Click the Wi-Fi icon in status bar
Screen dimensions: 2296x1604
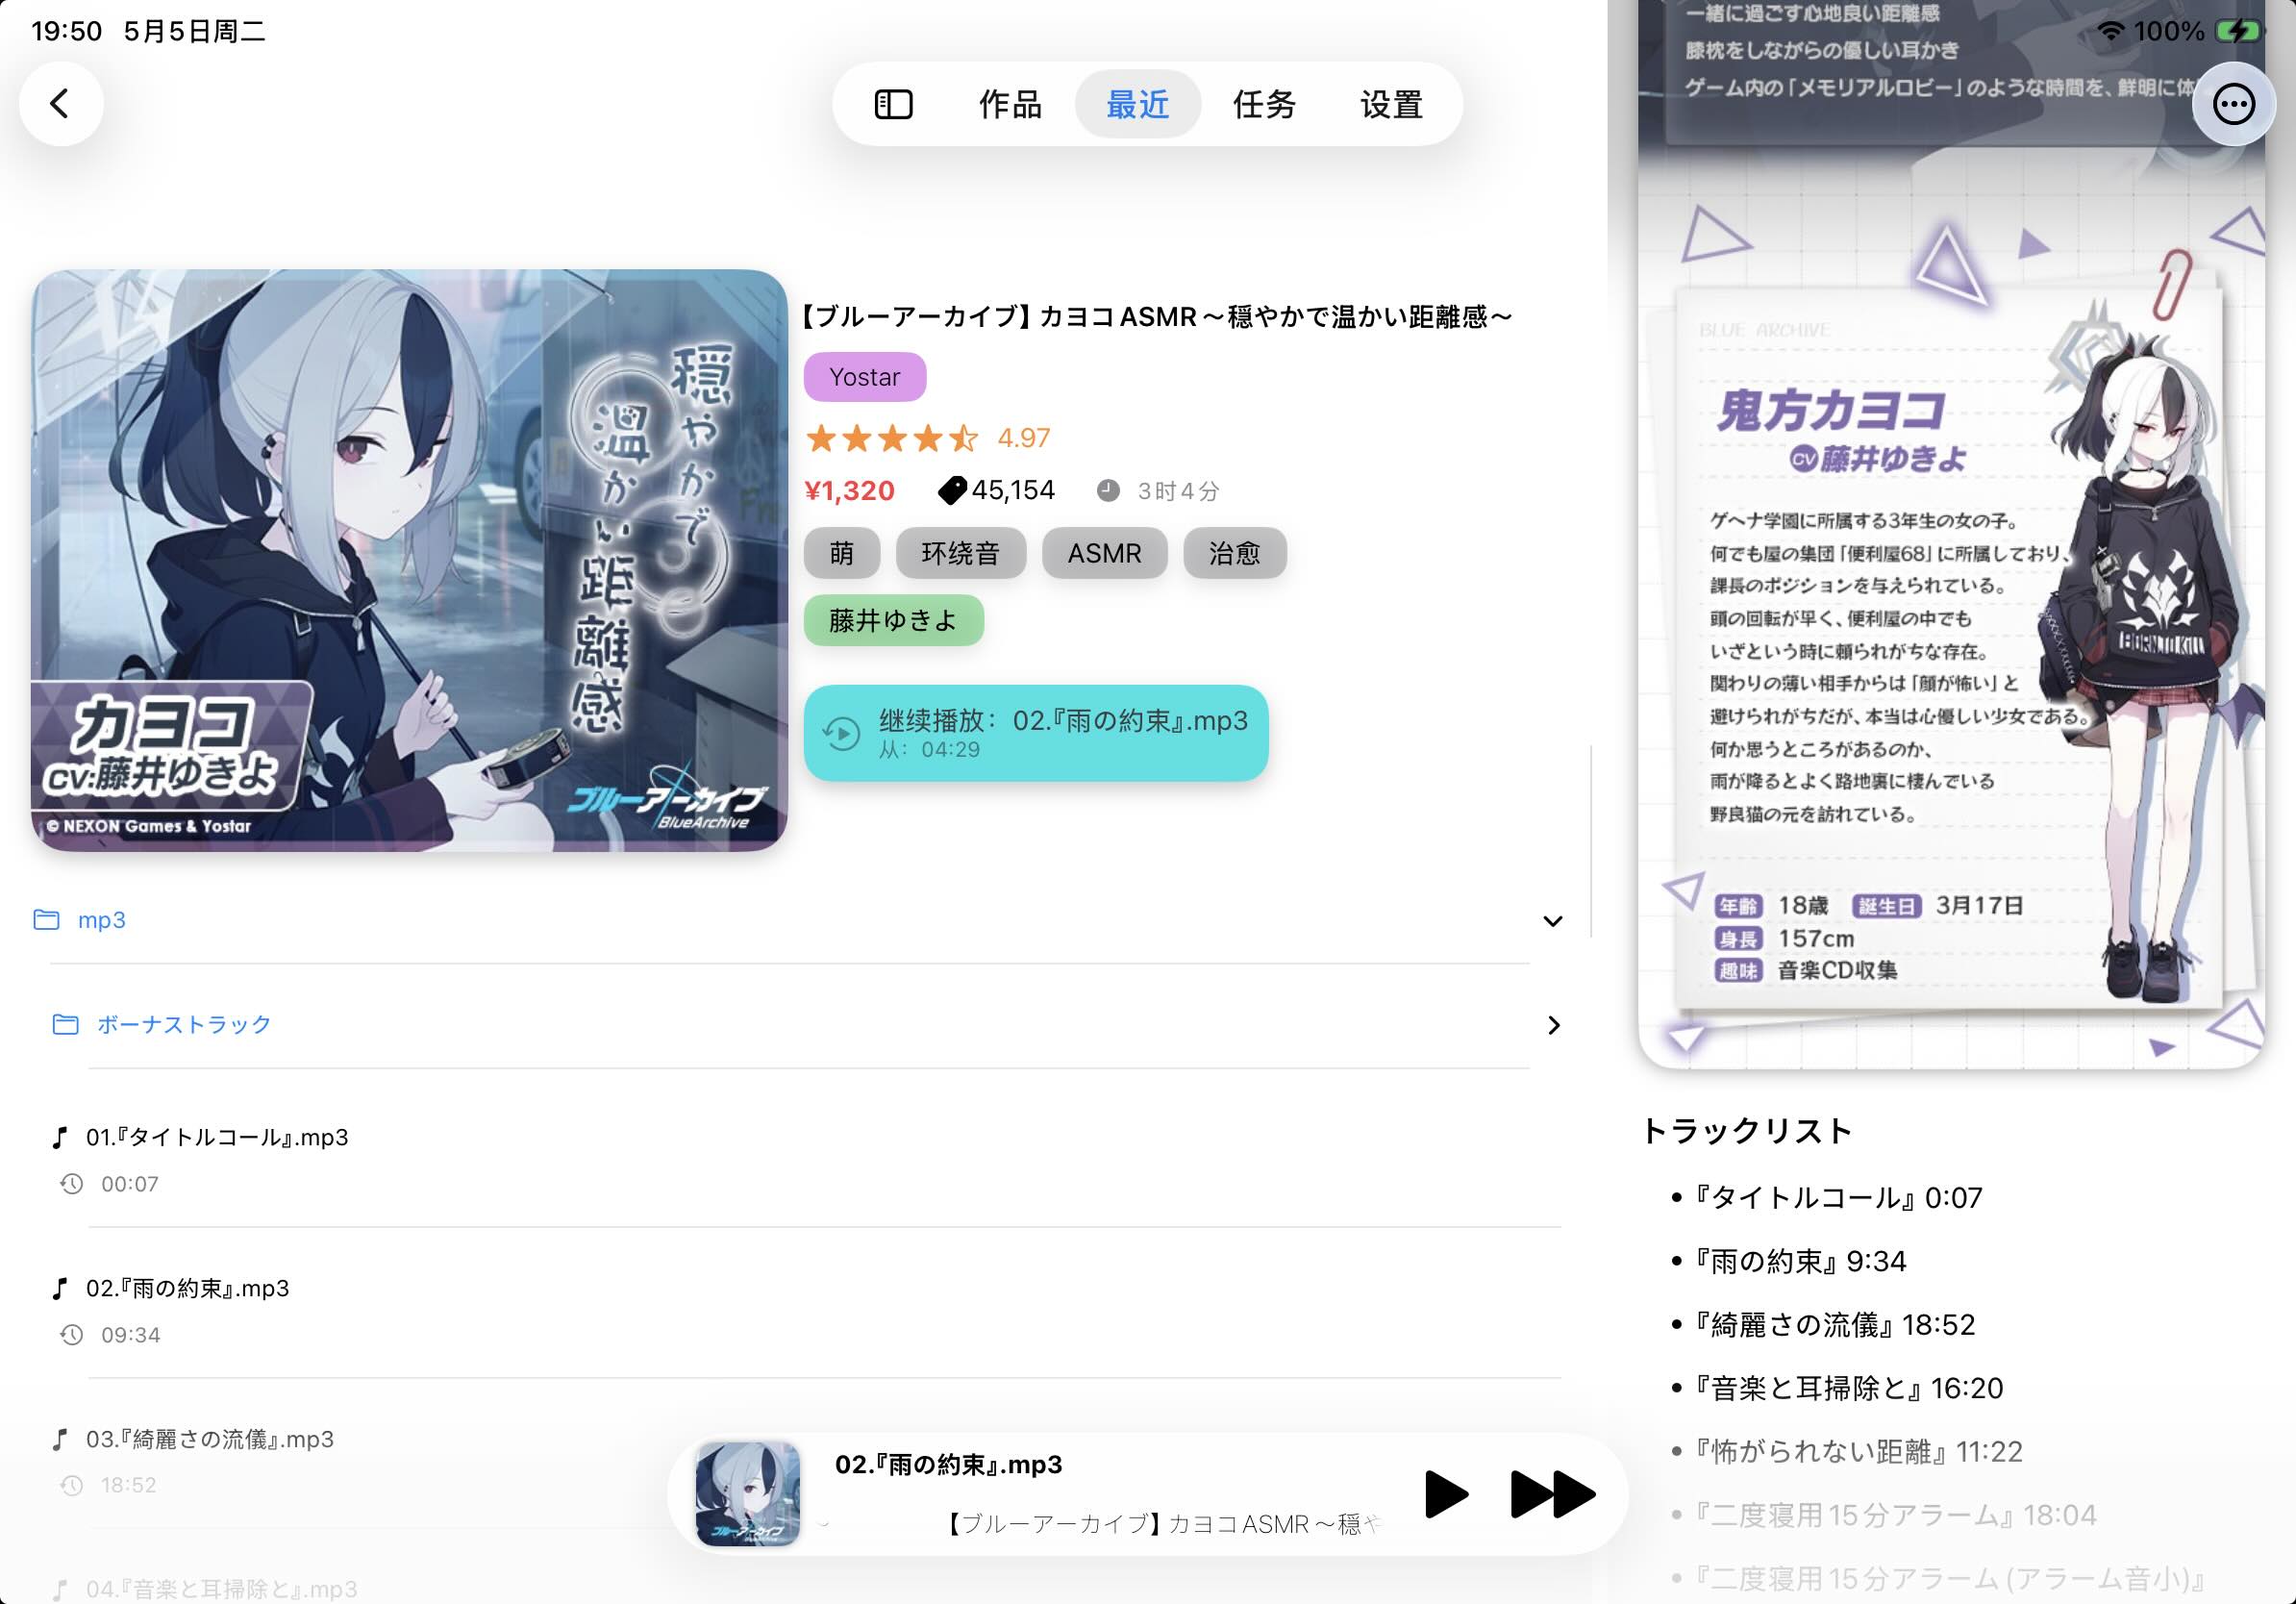[2110, 32]
